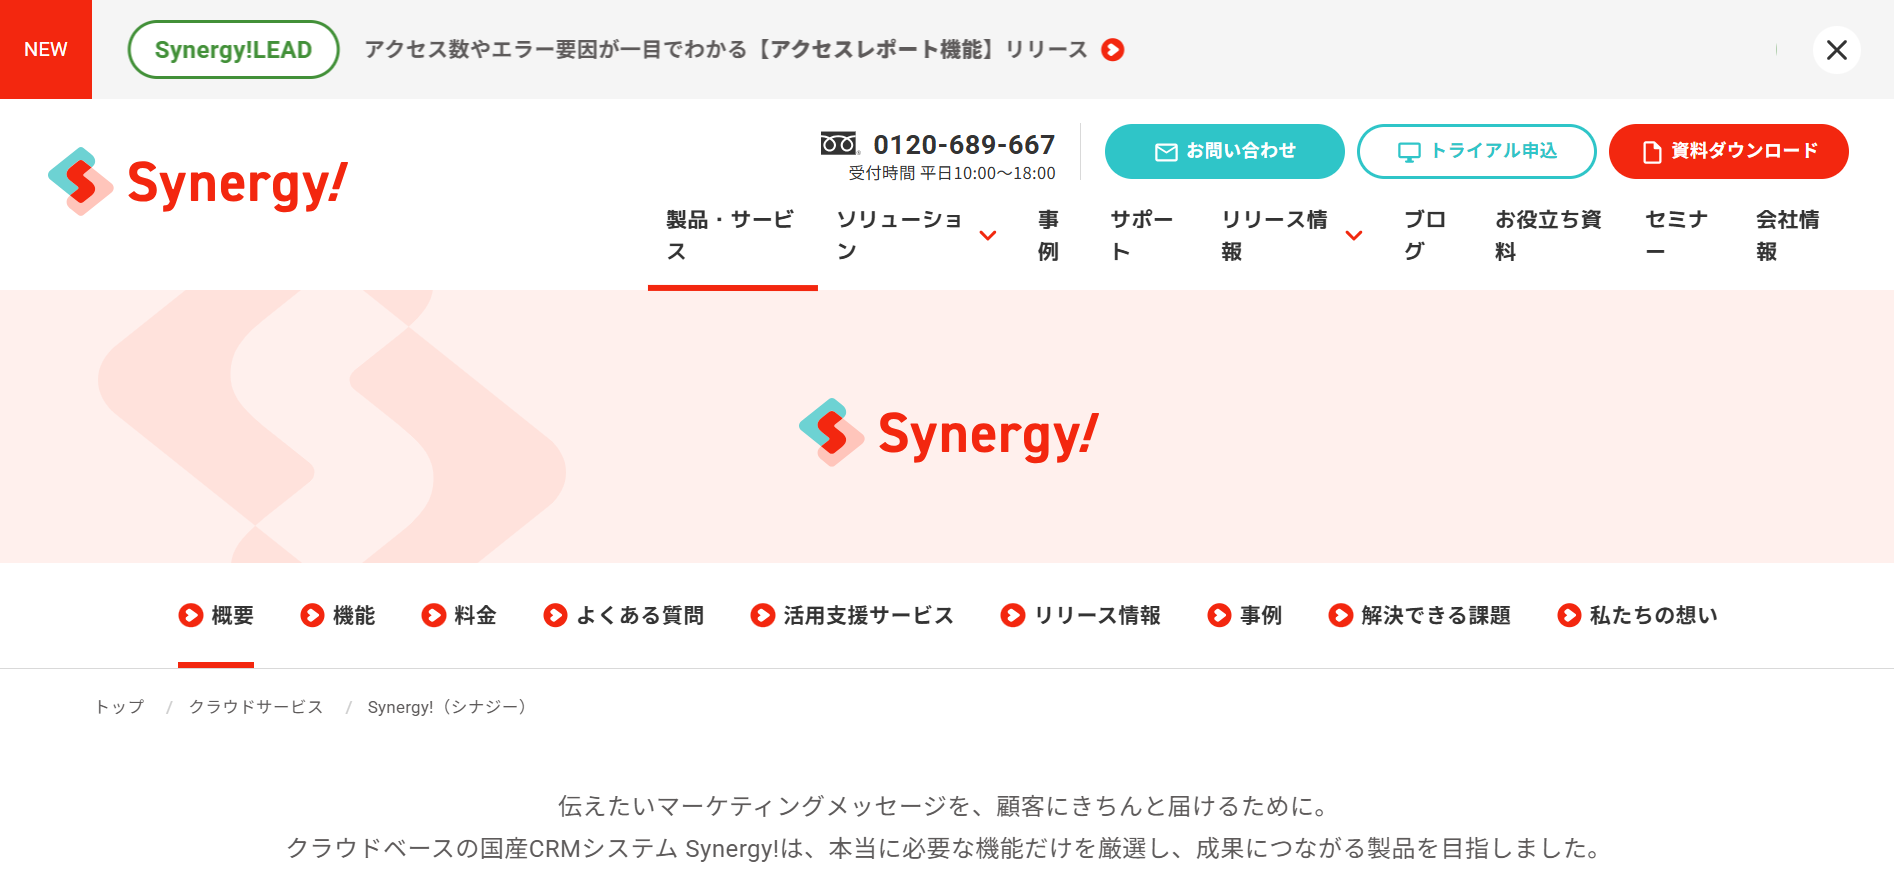Click the クラウドサービス breadcrumb link
Image resolution: width=1894 pixels, height=874 pixels.
(x=256, y=707)
